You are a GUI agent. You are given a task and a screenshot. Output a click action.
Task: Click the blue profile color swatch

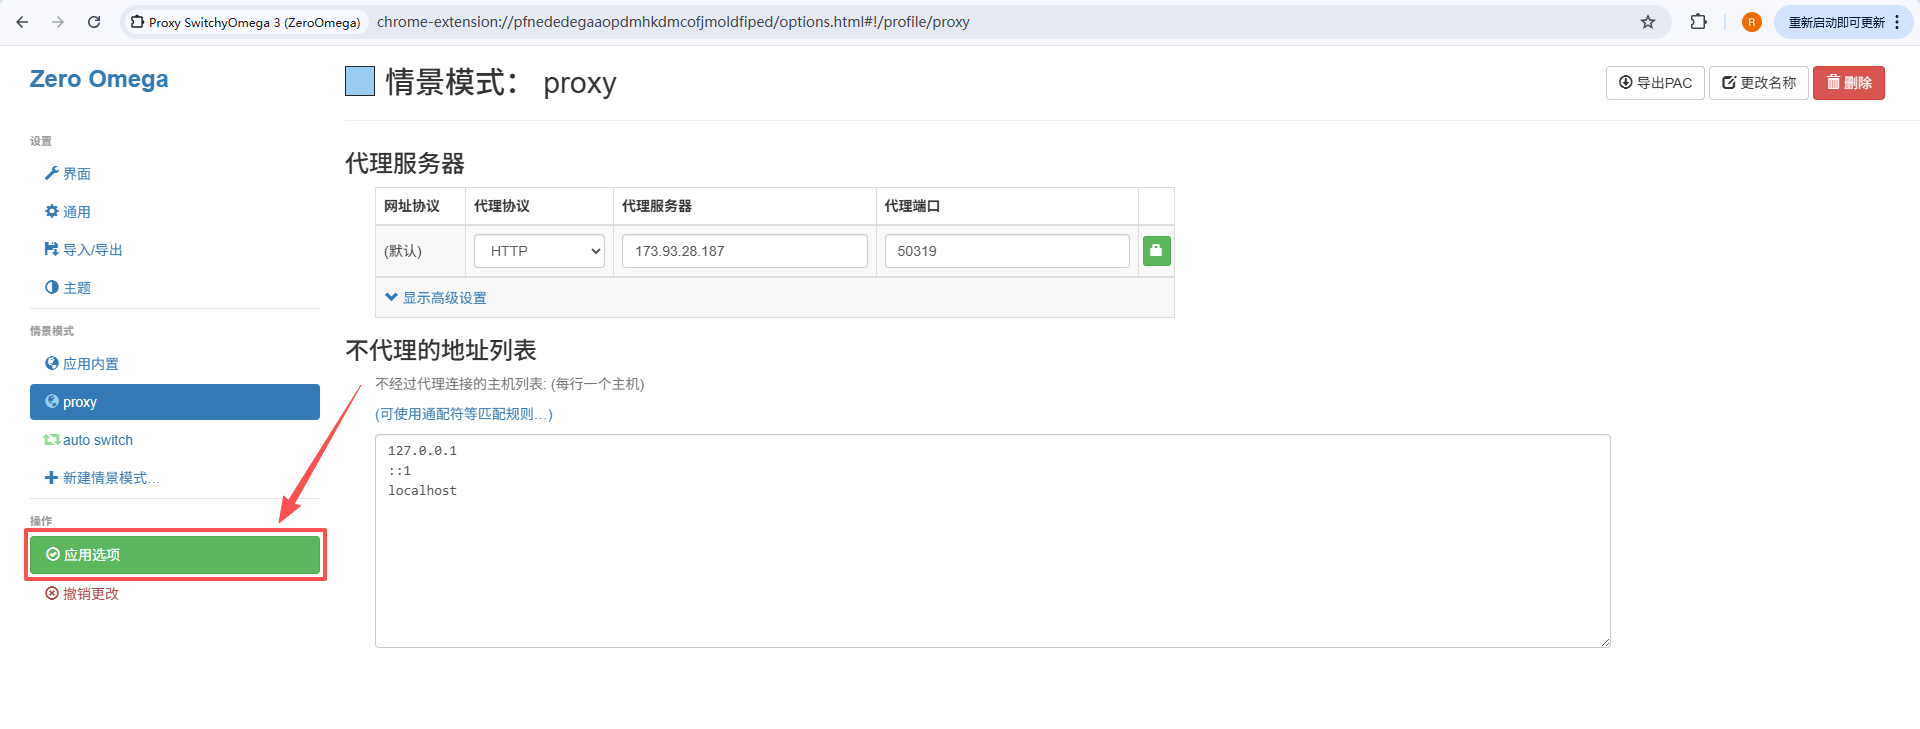pyautogui.click(x=360, y=81)
